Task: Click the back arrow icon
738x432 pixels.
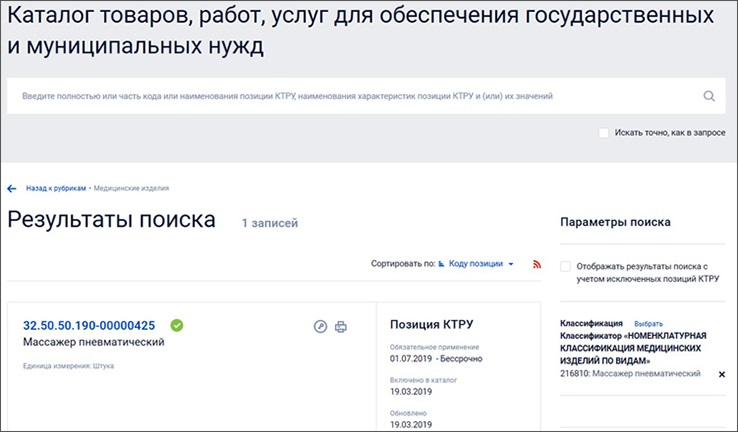Action: [x=12, y=188]
